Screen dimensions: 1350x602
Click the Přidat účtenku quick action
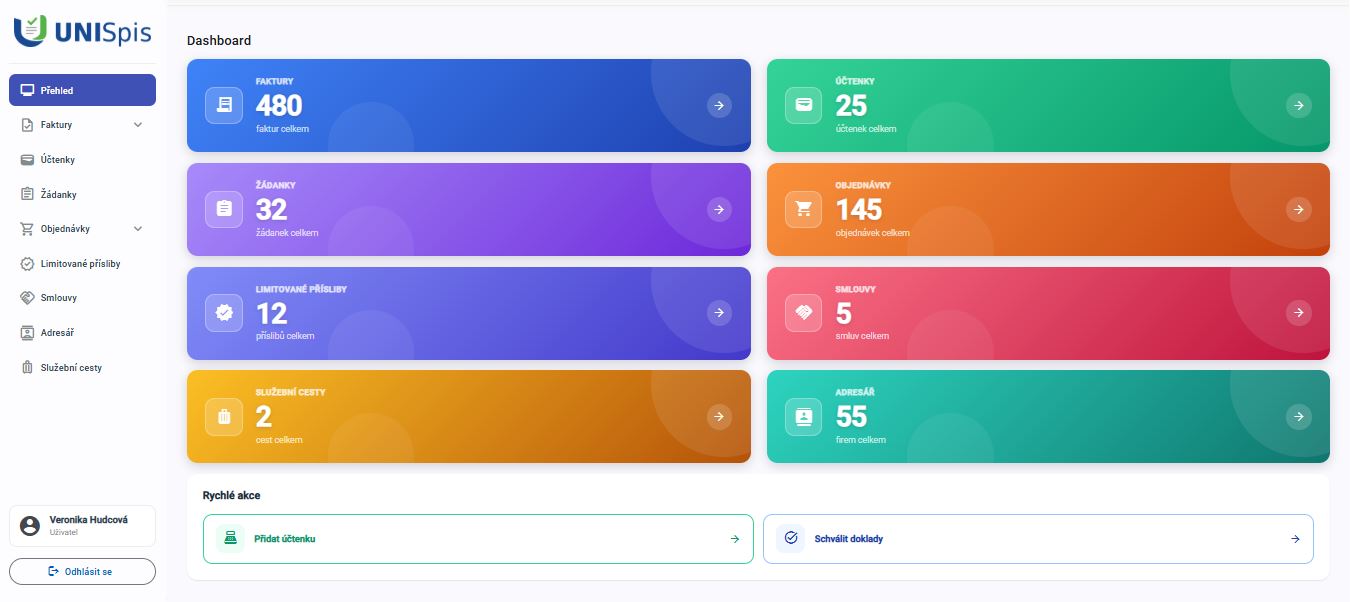coord(478,539)
